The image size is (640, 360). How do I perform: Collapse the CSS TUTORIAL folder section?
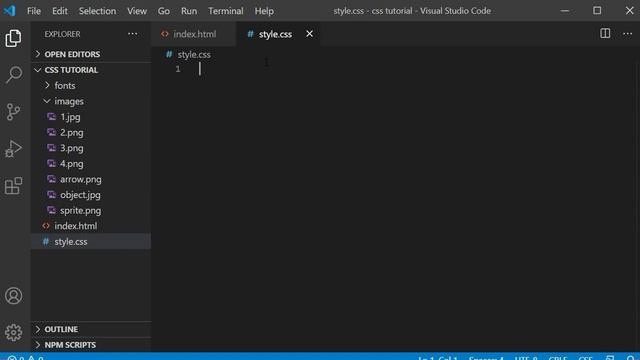tap(91, 70)
